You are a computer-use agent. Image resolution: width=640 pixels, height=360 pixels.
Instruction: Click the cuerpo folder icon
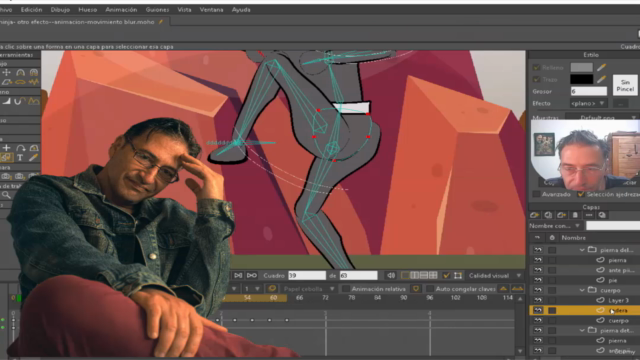click(592, 290)
